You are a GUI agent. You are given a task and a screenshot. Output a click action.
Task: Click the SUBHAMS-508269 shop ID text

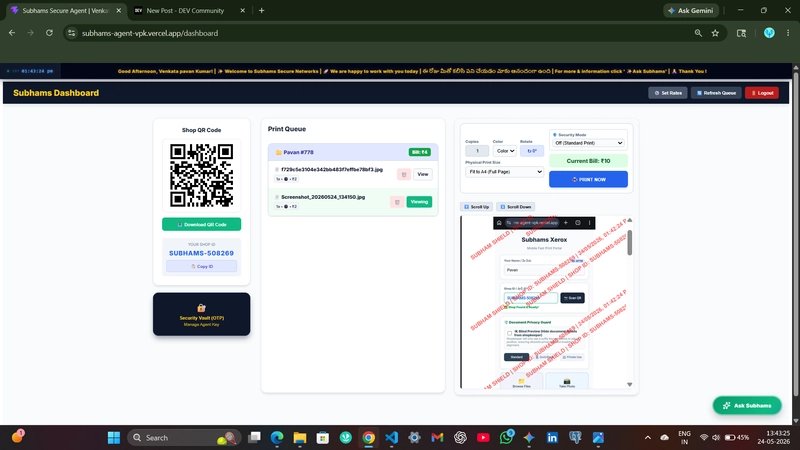(x=202, y=253)
